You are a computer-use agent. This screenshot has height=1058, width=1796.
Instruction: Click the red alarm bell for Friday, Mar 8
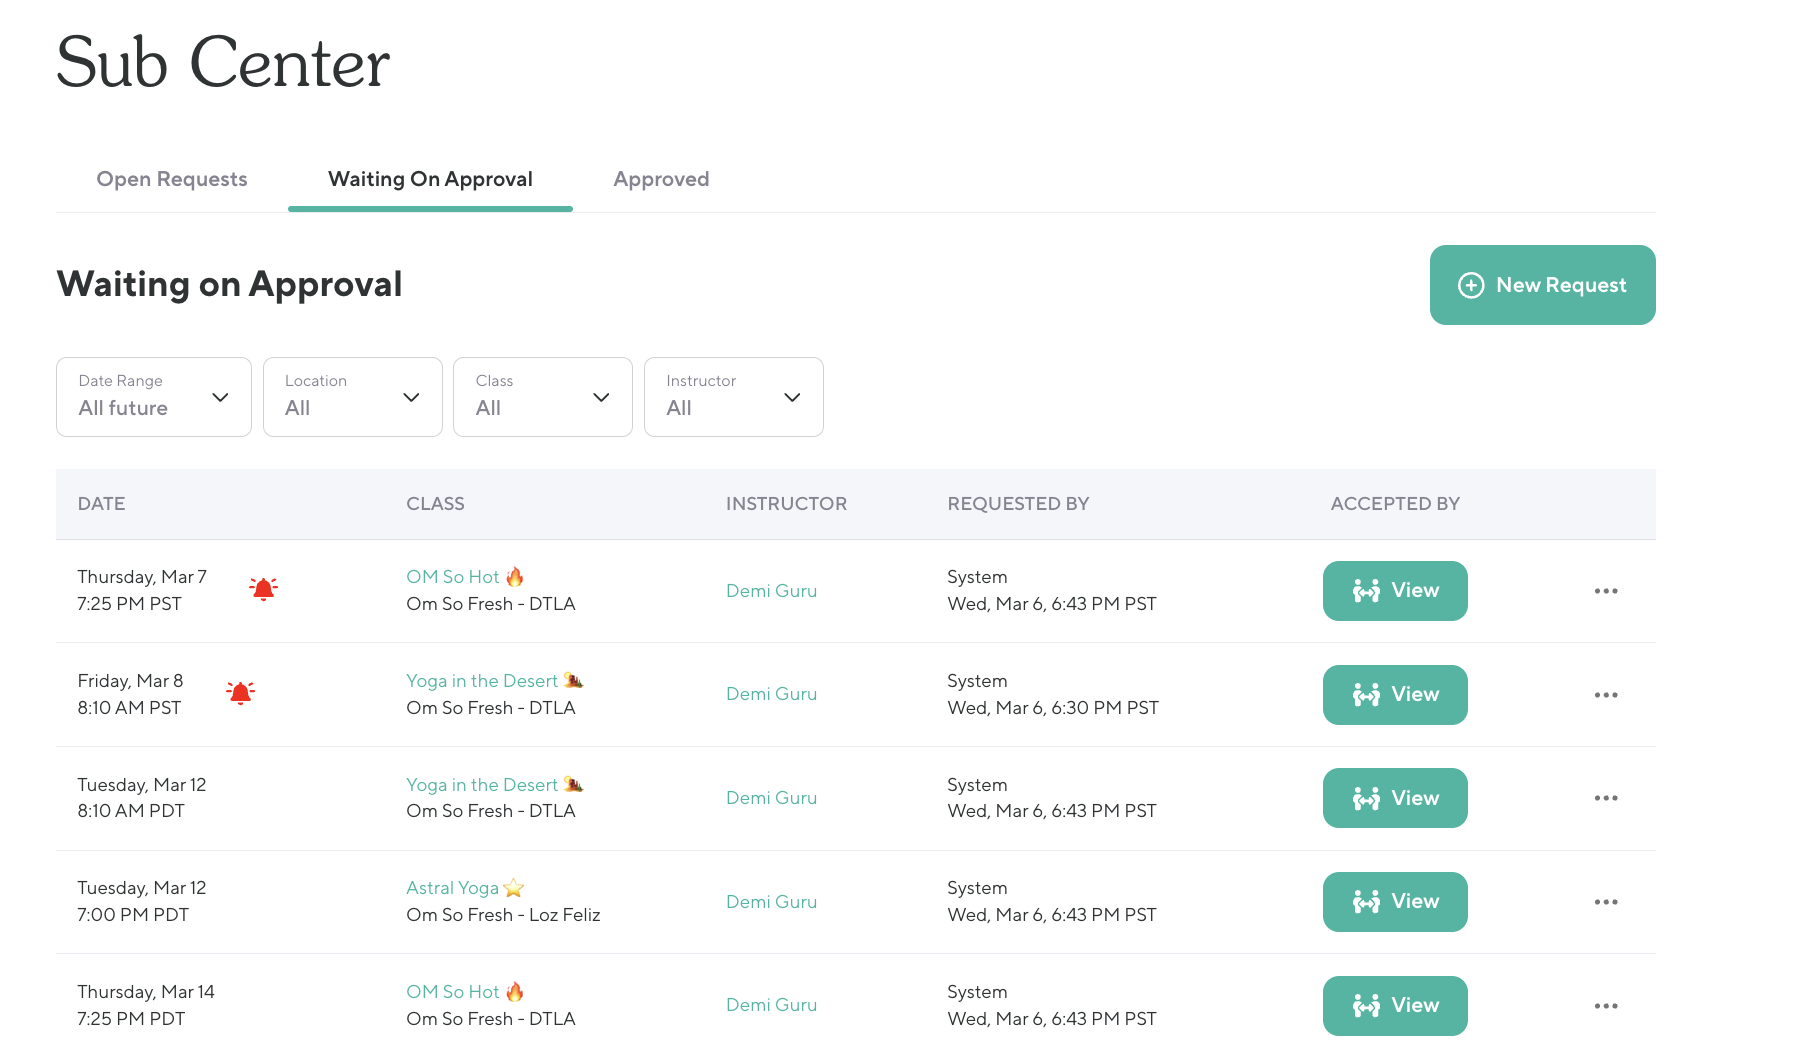[x=240, y=693]
